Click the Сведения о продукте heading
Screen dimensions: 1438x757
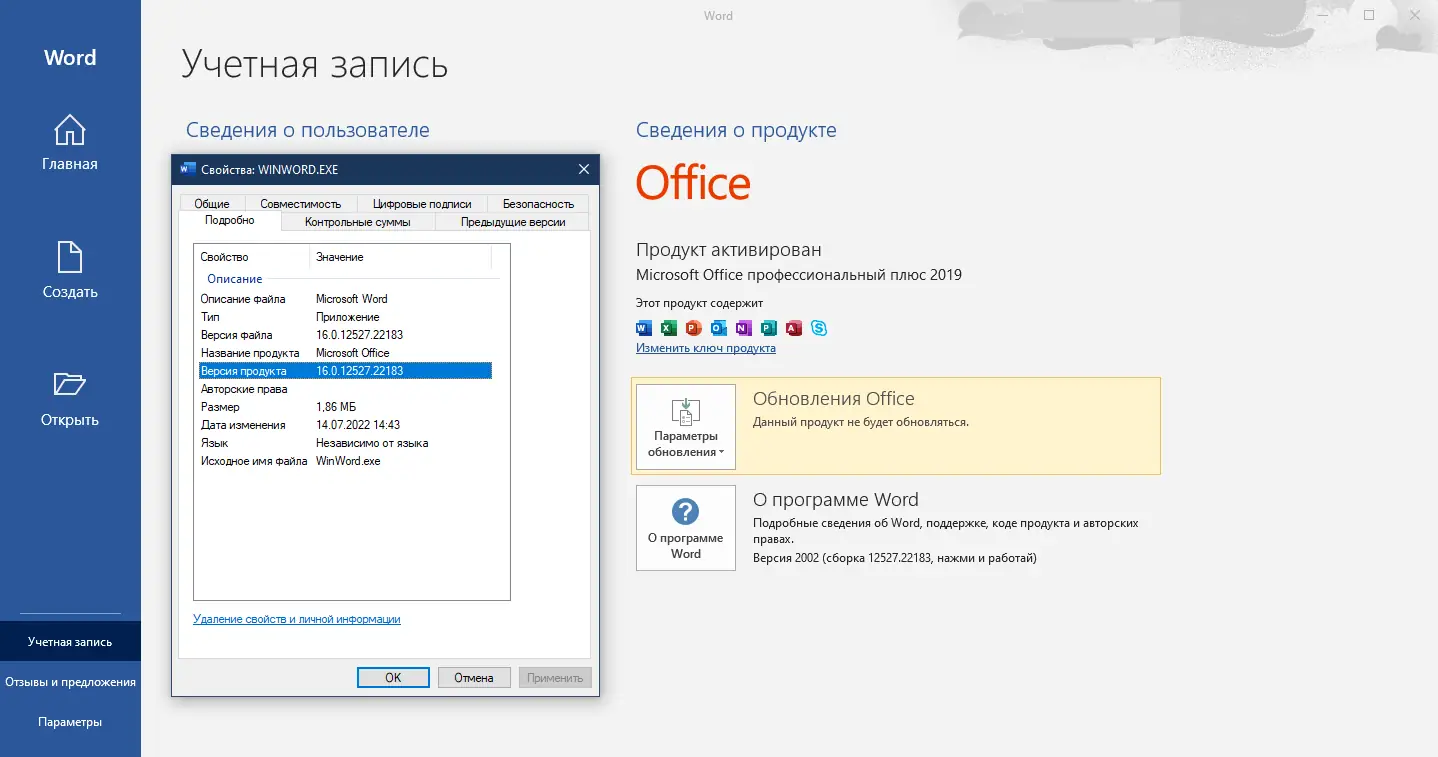click(736, 130)
